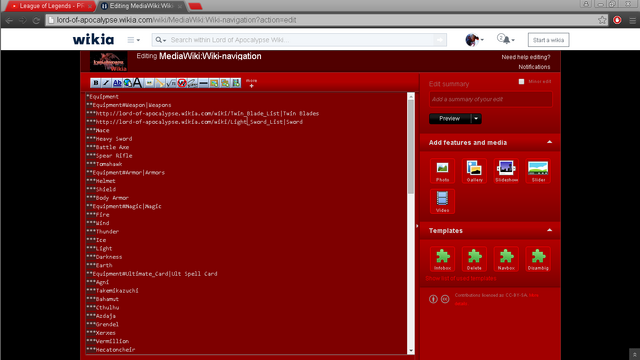This screenshot has width=640, height=360.
Task: Show more toolbar tools with plus
Action: click(251, 83)
